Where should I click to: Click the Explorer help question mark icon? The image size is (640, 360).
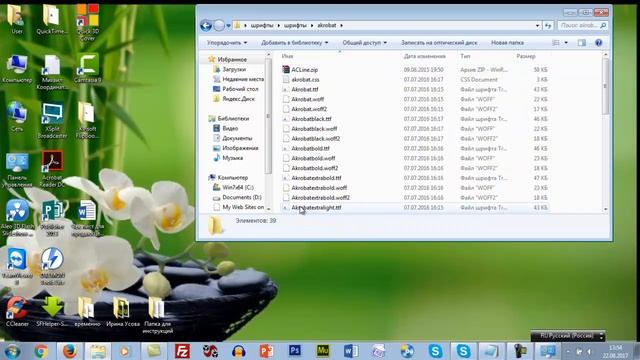point(598,42)
